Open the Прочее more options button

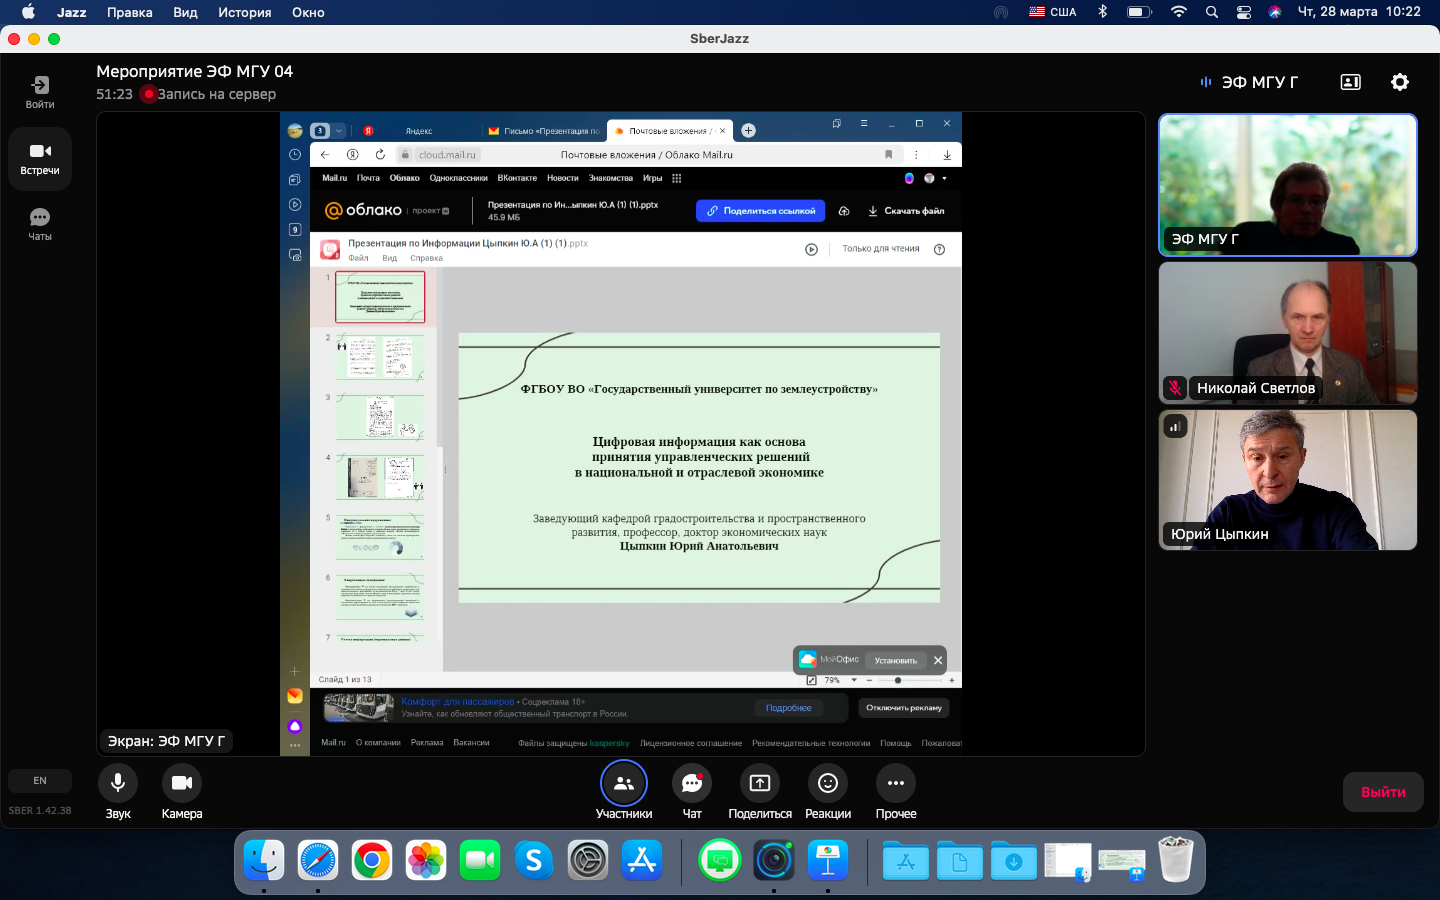click(x=896, y=783)
